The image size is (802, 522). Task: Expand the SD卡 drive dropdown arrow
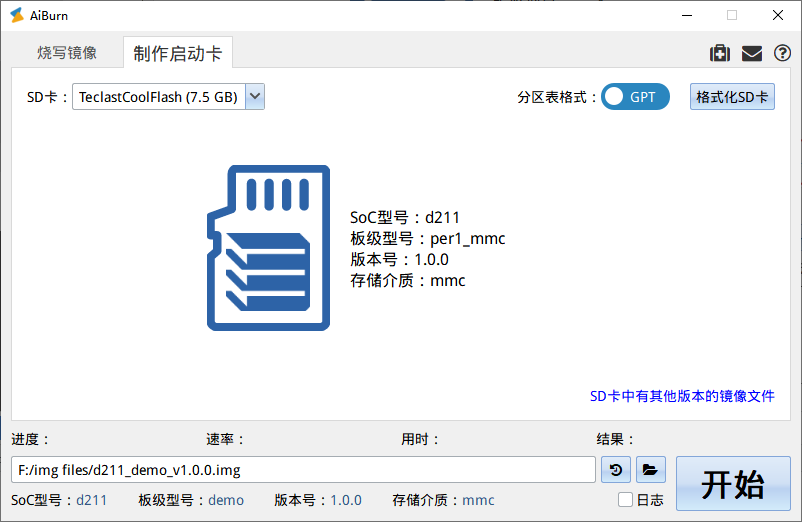(x=255, y=97)
